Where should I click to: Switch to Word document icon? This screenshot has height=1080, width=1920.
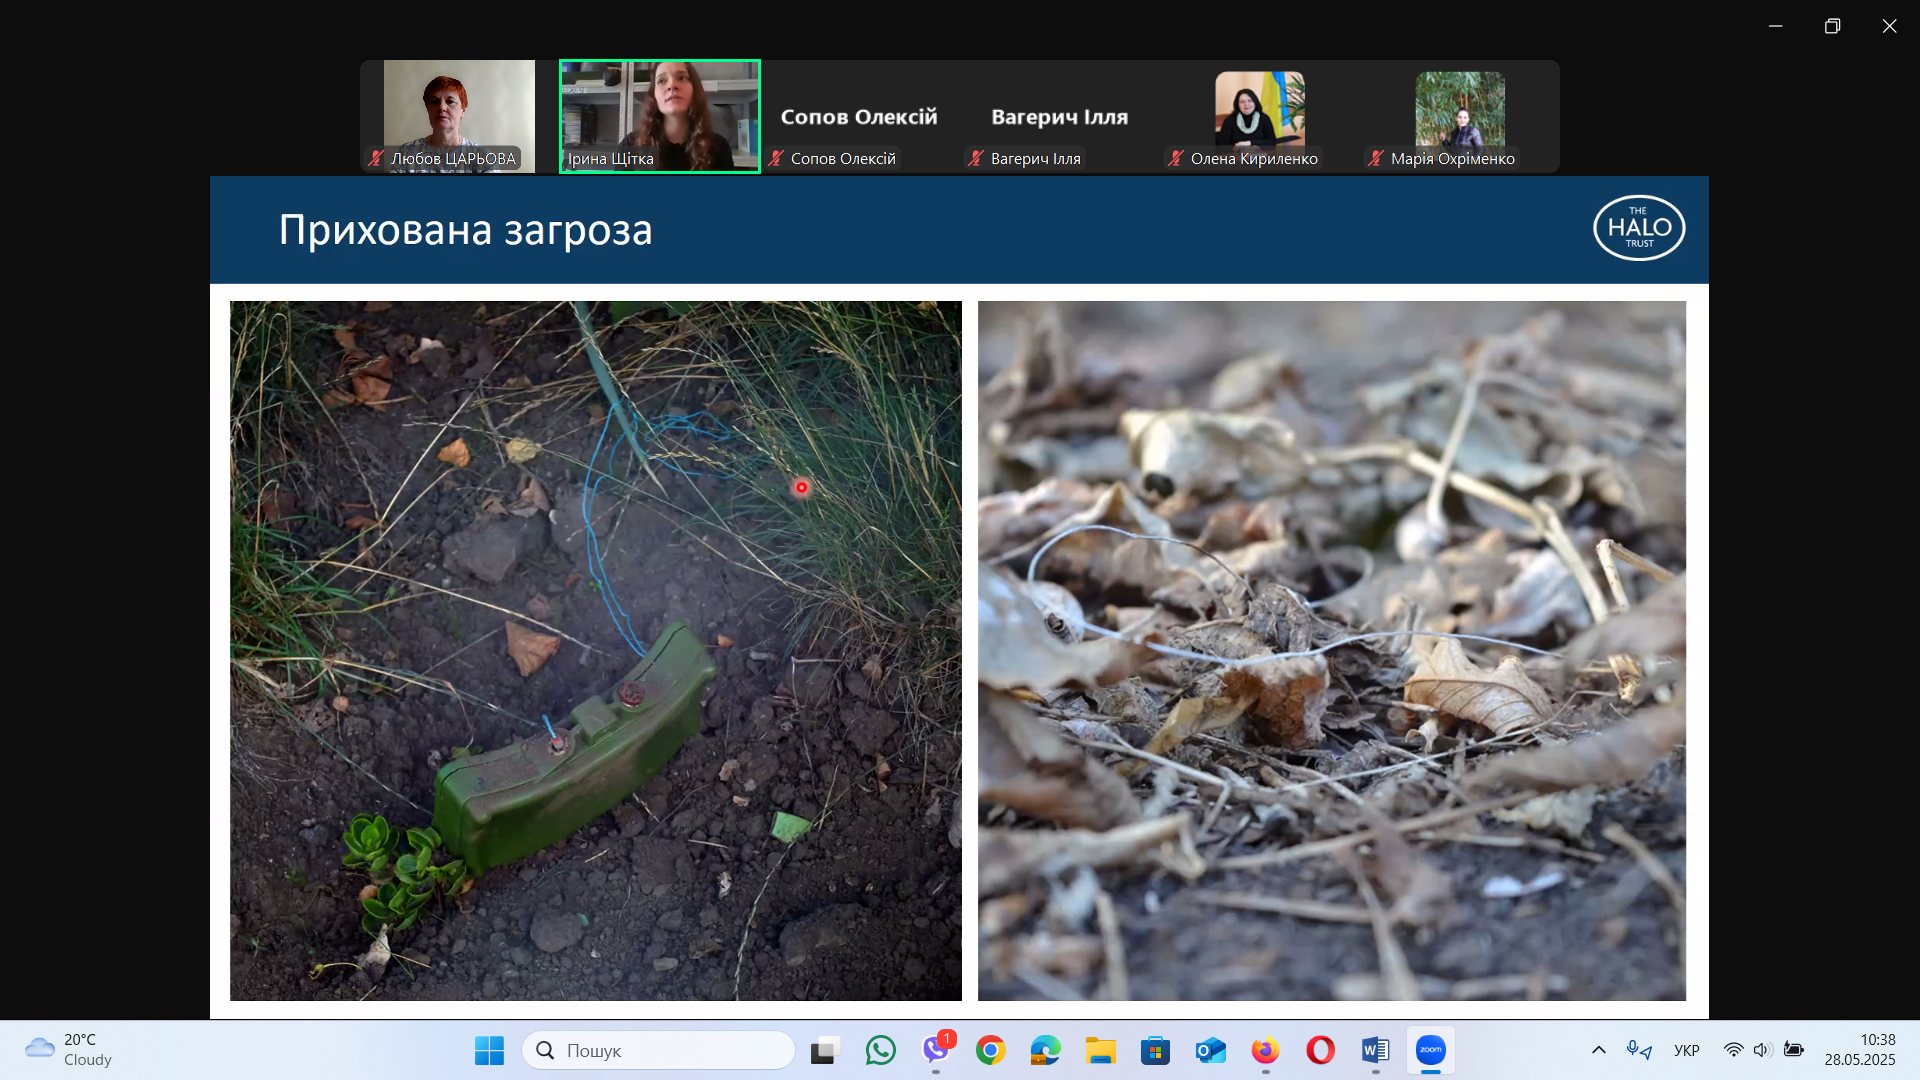(1375, 1050)
